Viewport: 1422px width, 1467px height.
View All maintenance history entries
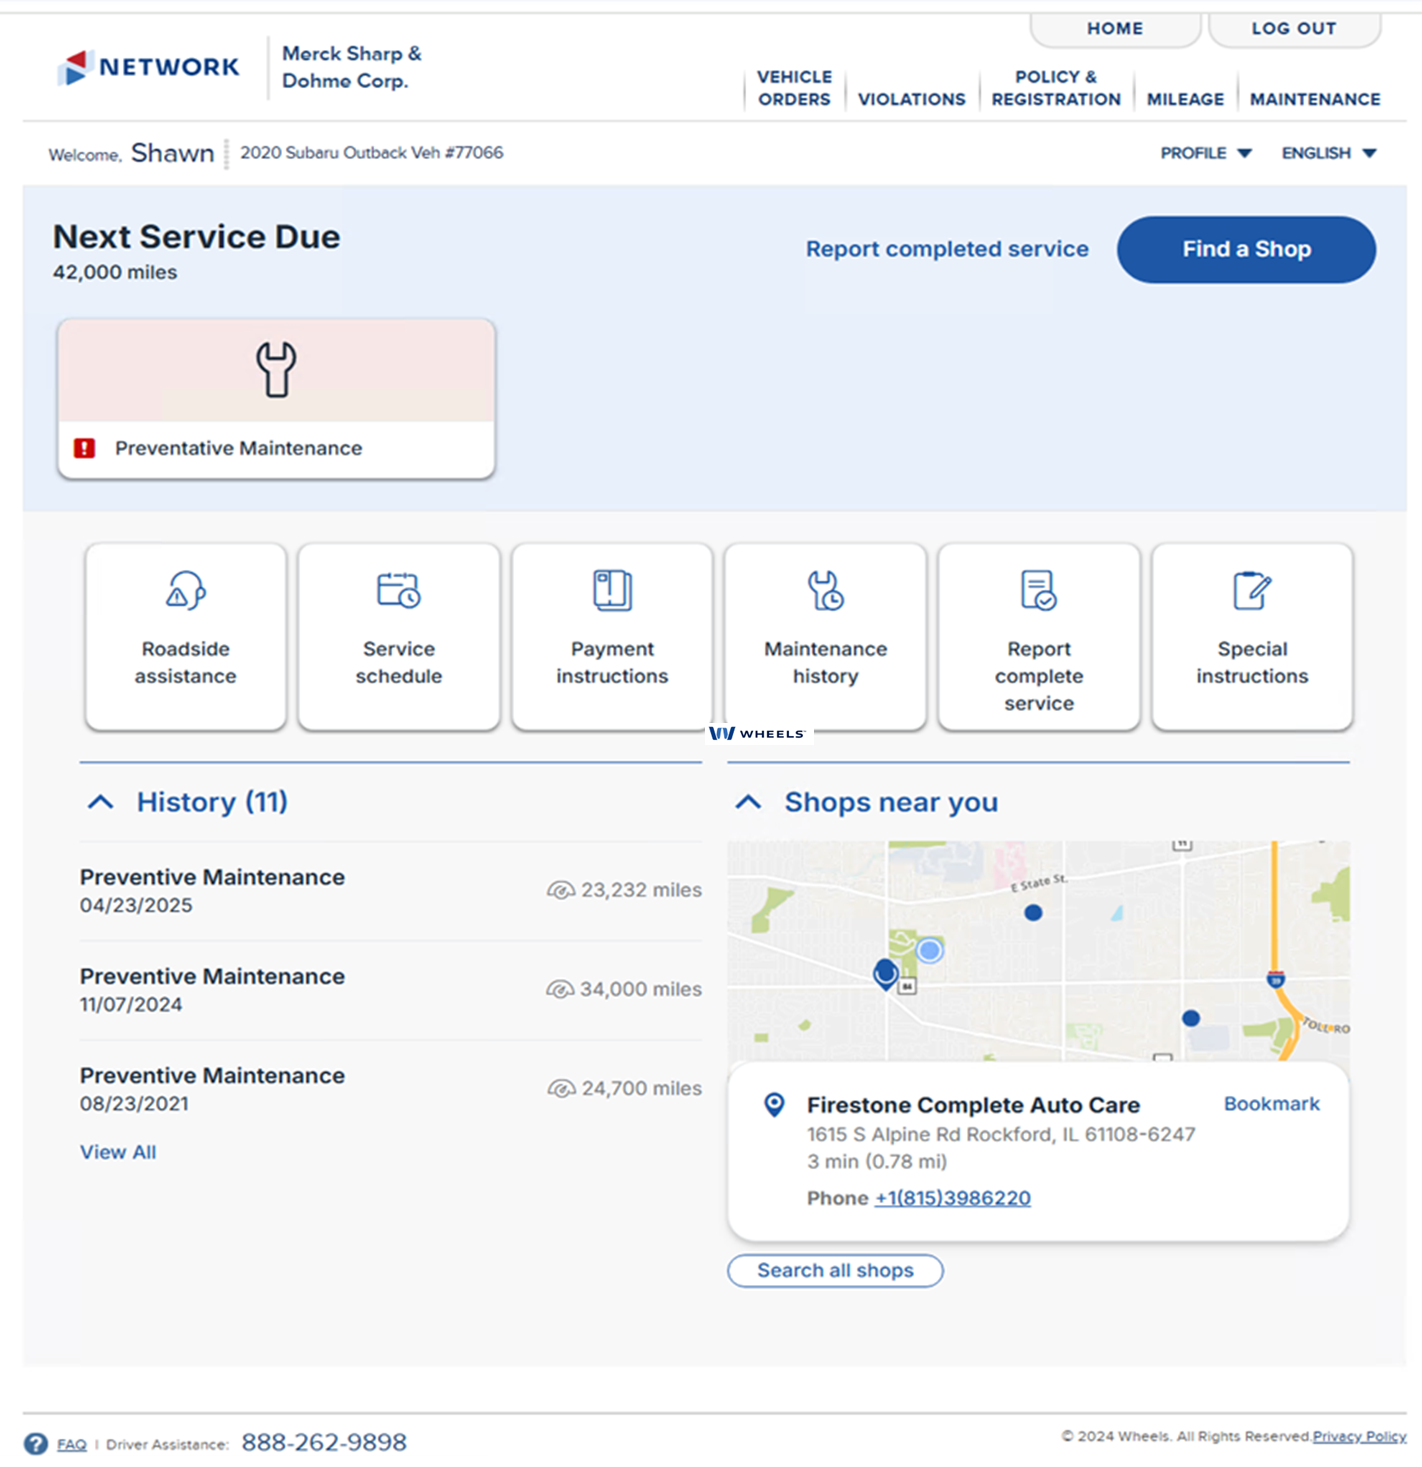pos(117,1152)
